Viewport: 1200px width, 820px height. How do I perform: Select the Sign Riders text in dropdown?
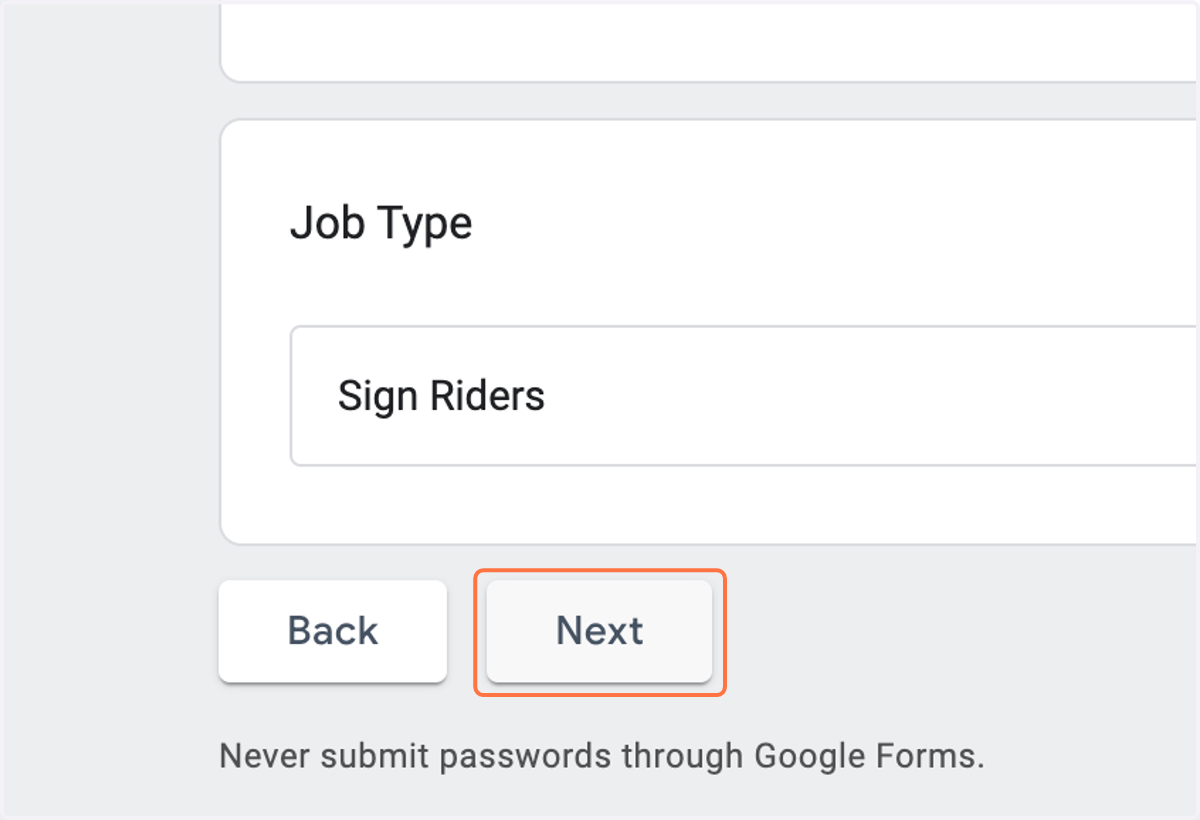coord(441,396)
